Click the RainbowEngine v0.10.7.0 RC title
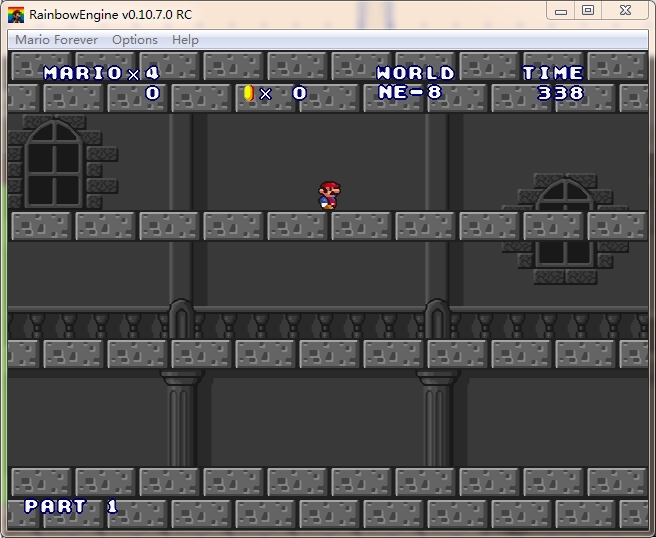Screen dimensions: 656x538 [110, 15]
